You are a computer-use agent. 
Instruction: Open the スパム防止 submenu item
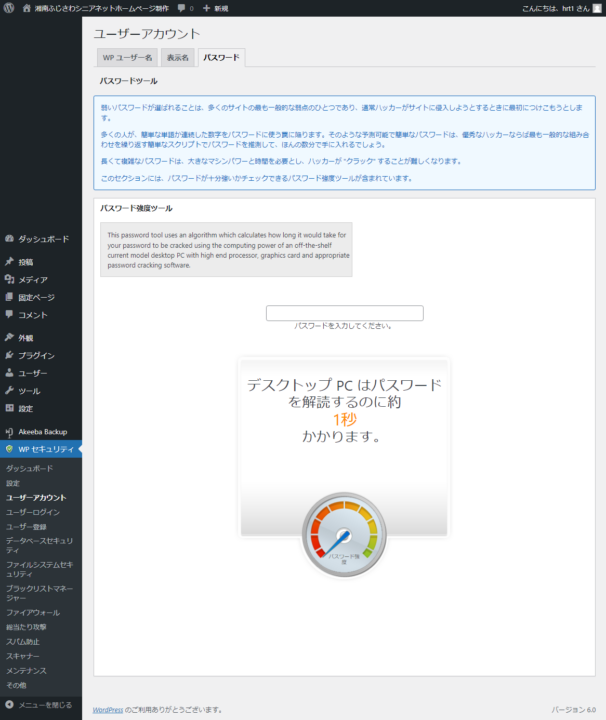coord(23,641)
